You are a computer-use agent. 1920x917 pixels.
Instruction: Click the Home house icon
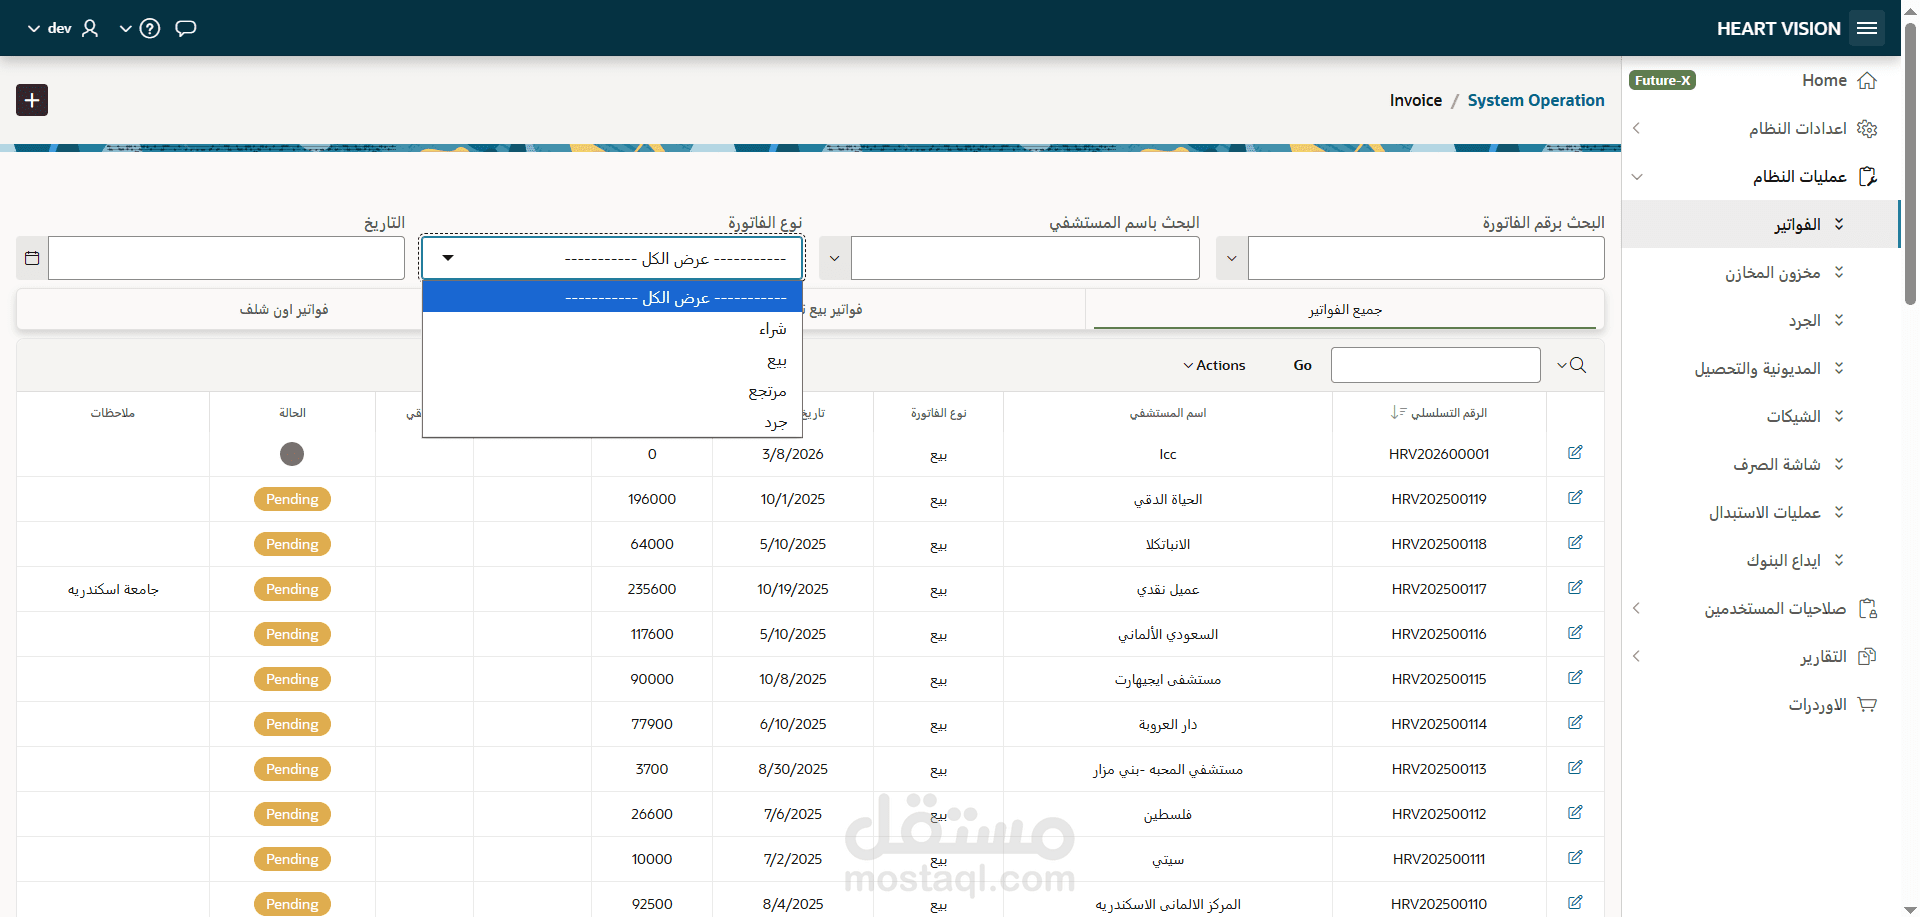pos(1867,81)
